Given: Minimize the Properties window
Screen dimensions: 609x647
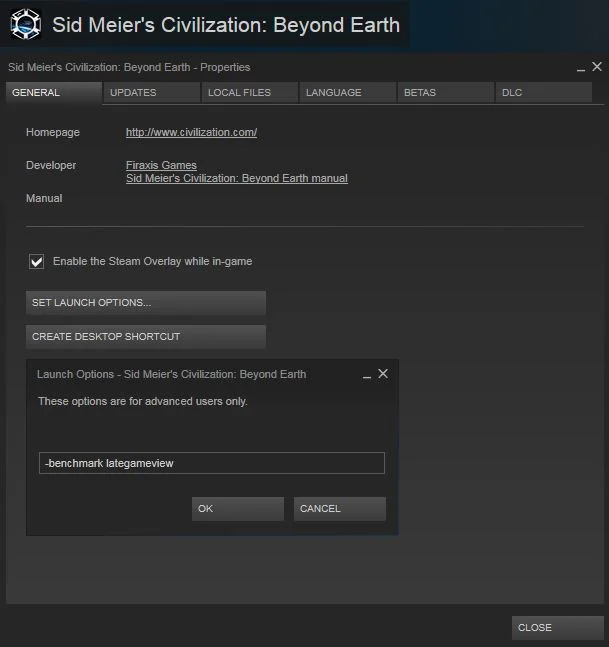Looking at the screenshot, I should pyautogui.click(x=581, y=69).
